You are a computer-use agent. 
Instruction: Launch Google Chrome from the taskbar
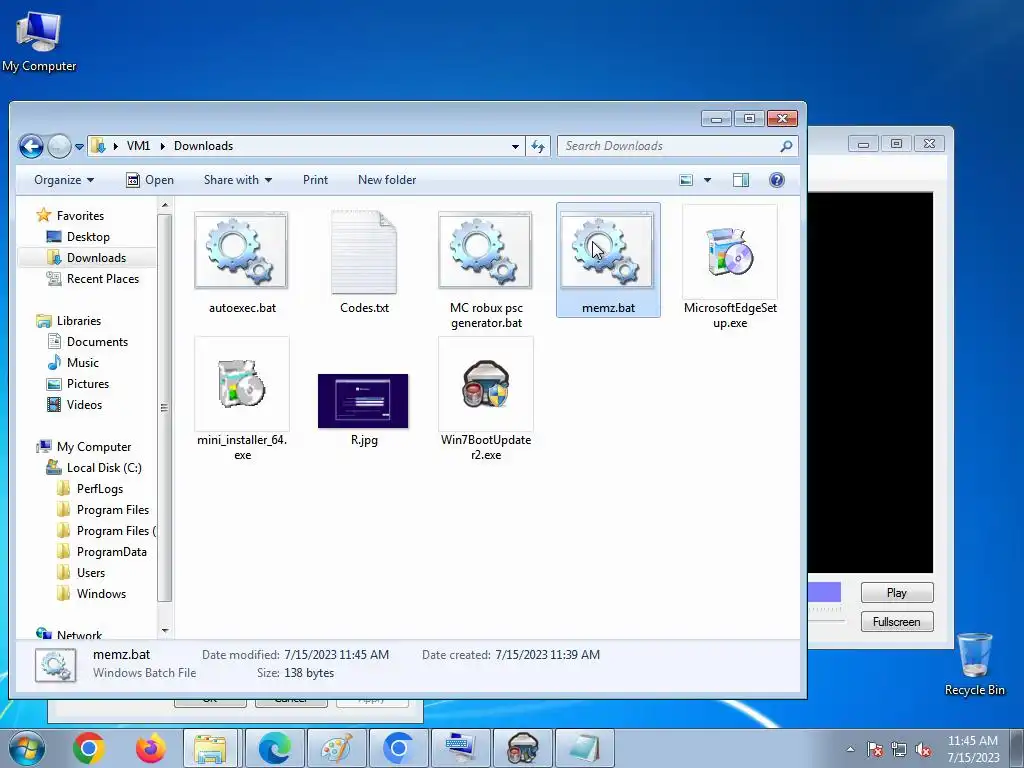point(89,748)
